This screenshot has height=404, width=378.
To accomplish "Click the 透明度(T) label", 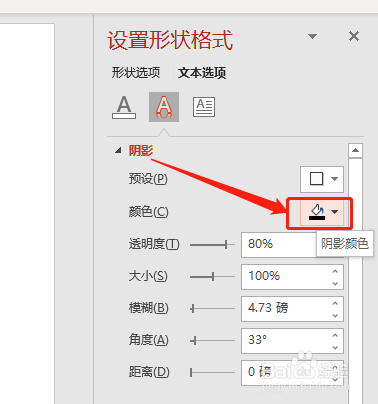I will (x=154, y=244).
